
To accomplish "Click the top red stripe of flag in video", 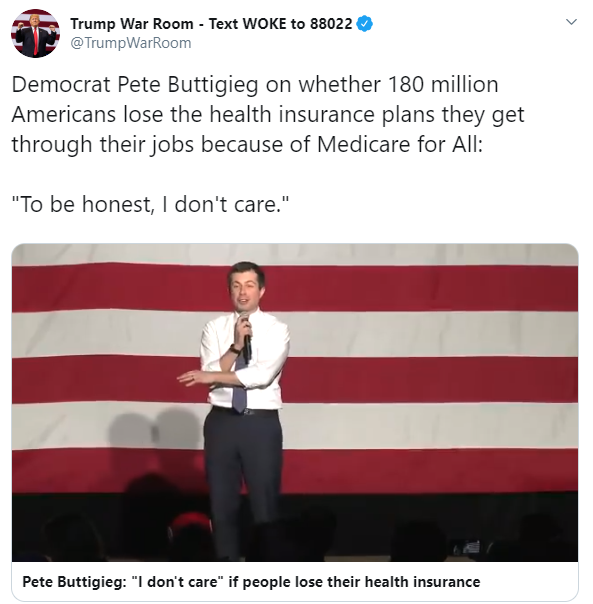I will click(295, 288).
